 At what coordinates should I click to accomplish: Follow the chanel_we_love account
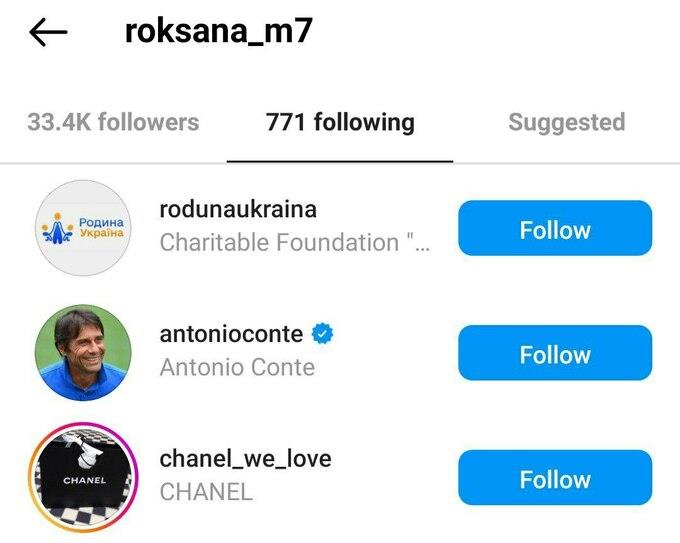point(555,479)
